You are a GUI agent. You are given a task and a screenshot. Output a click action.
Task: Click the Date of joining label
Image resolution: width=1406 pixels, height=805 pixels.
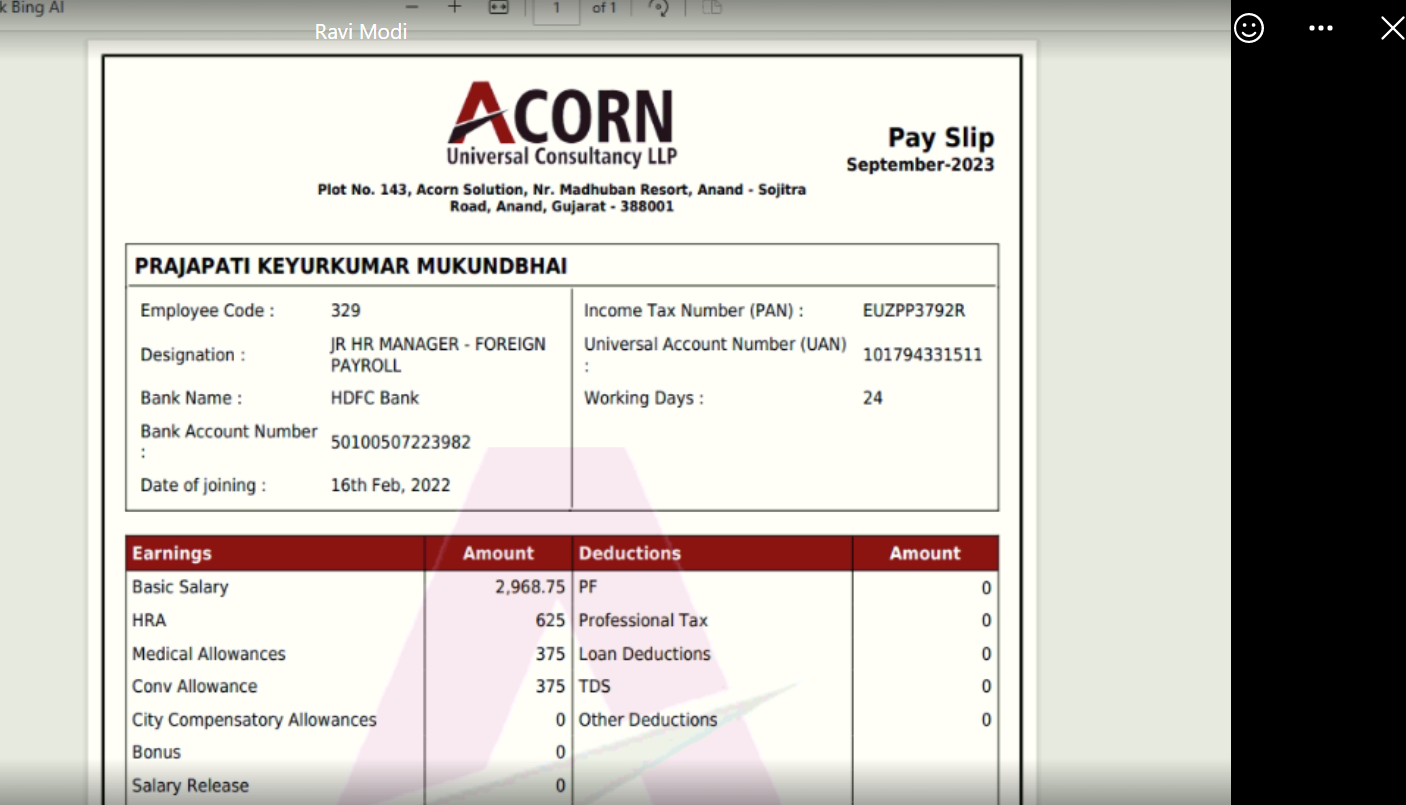click(x=203, y=486)
